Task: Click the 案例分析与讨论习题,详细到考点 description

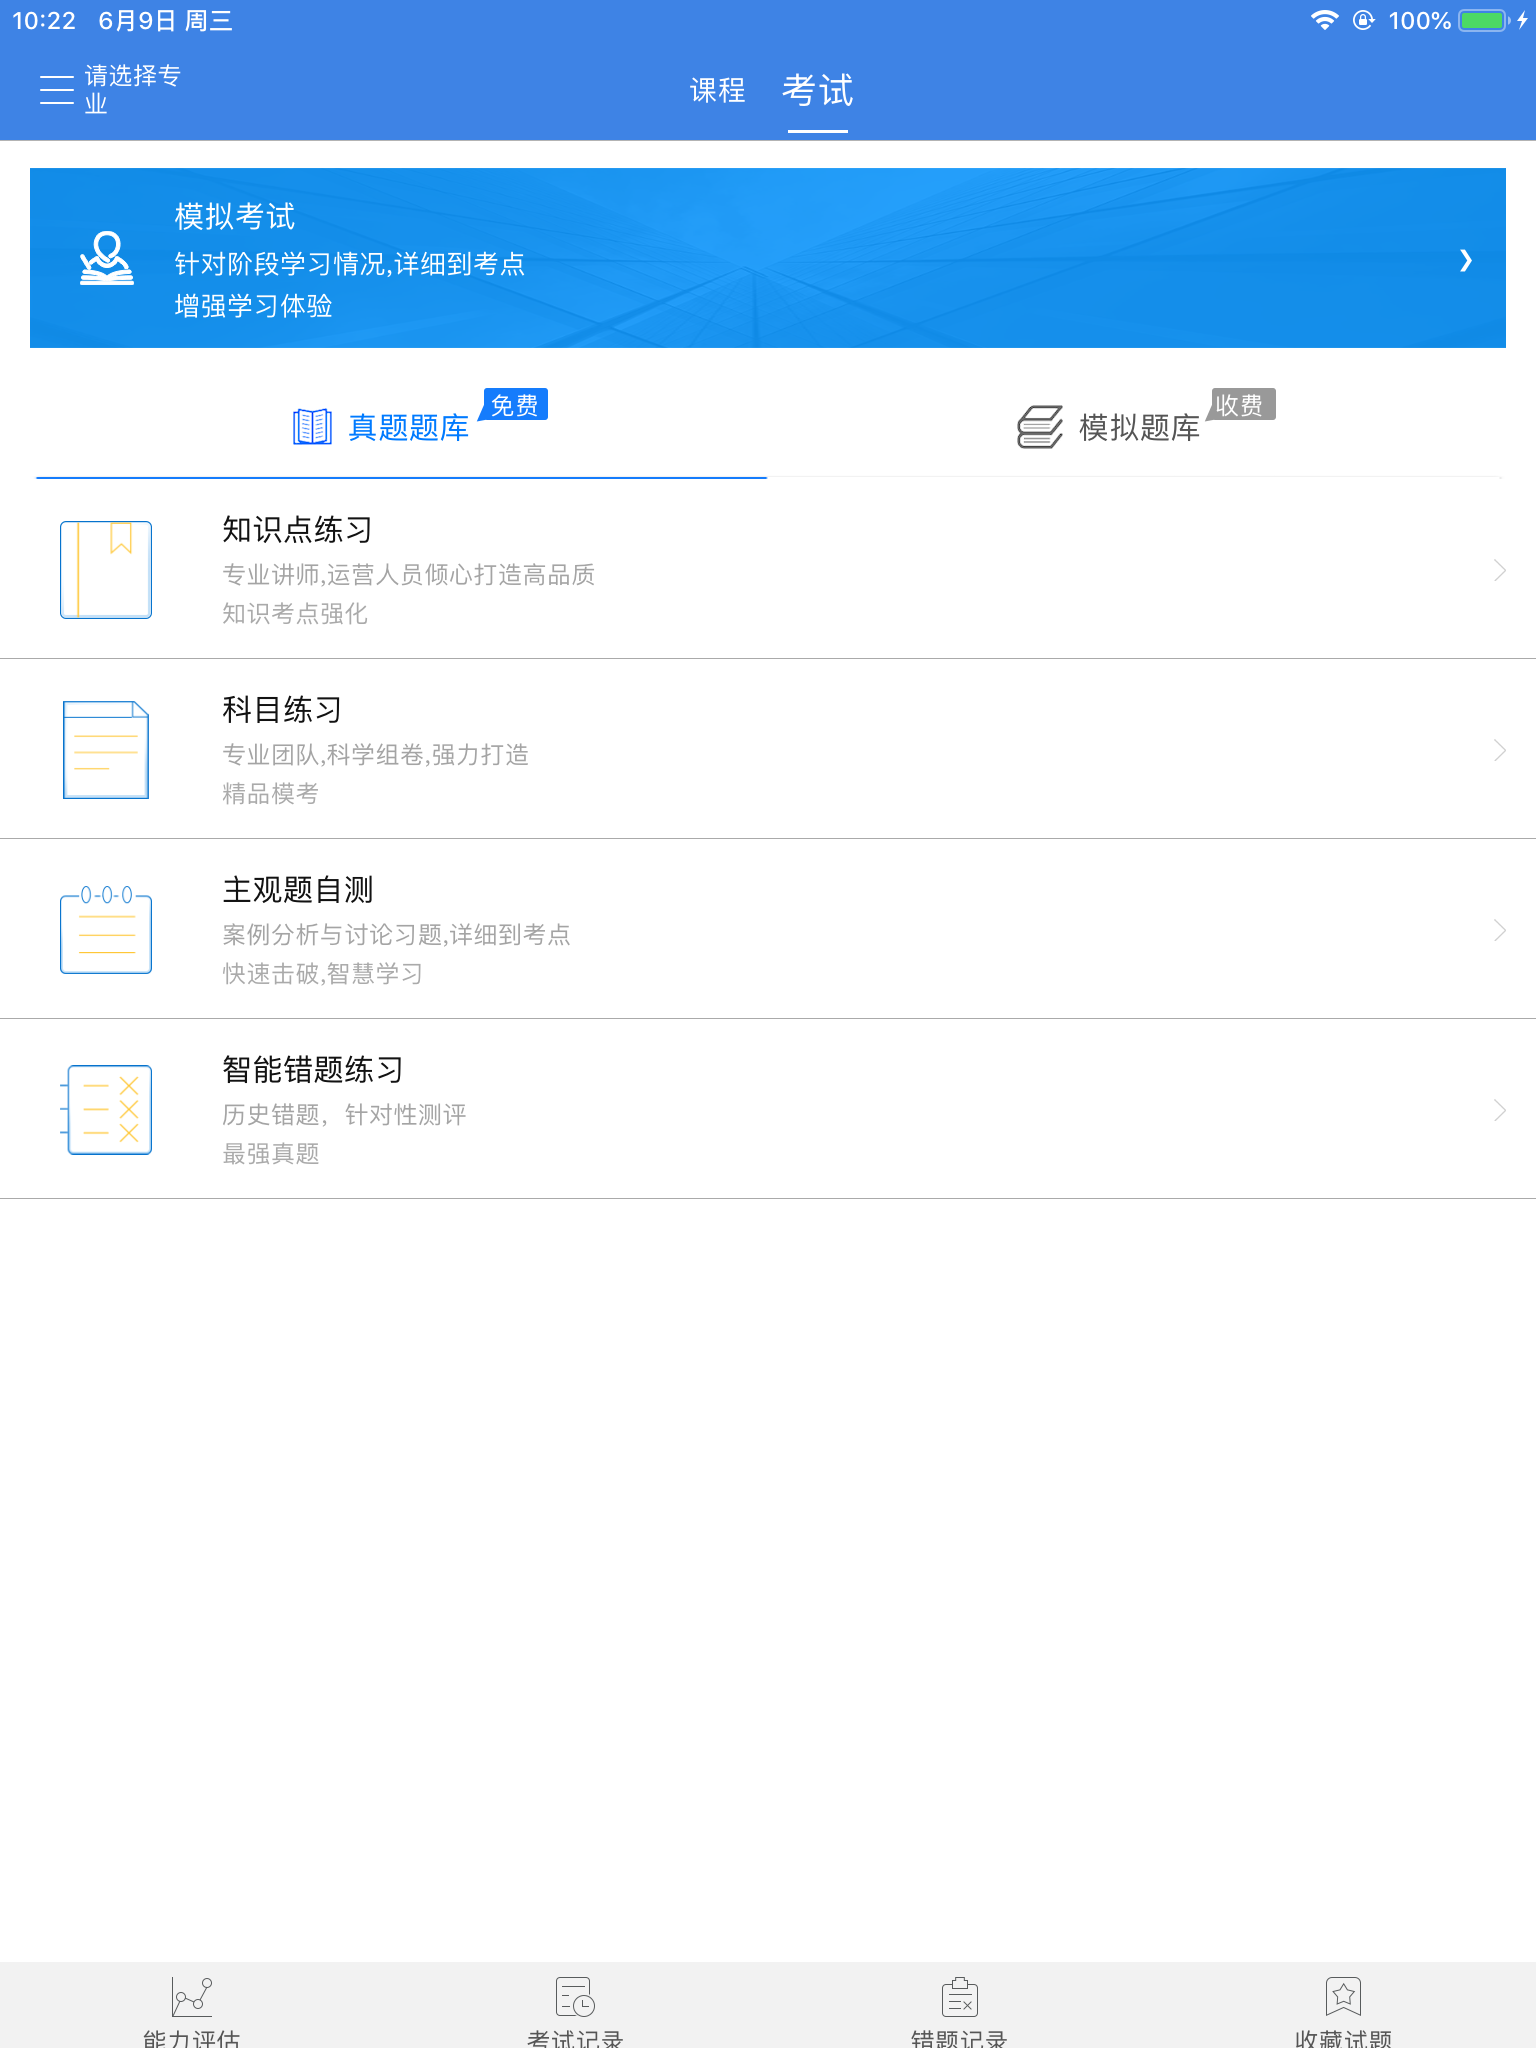Action: pos(396,935)
